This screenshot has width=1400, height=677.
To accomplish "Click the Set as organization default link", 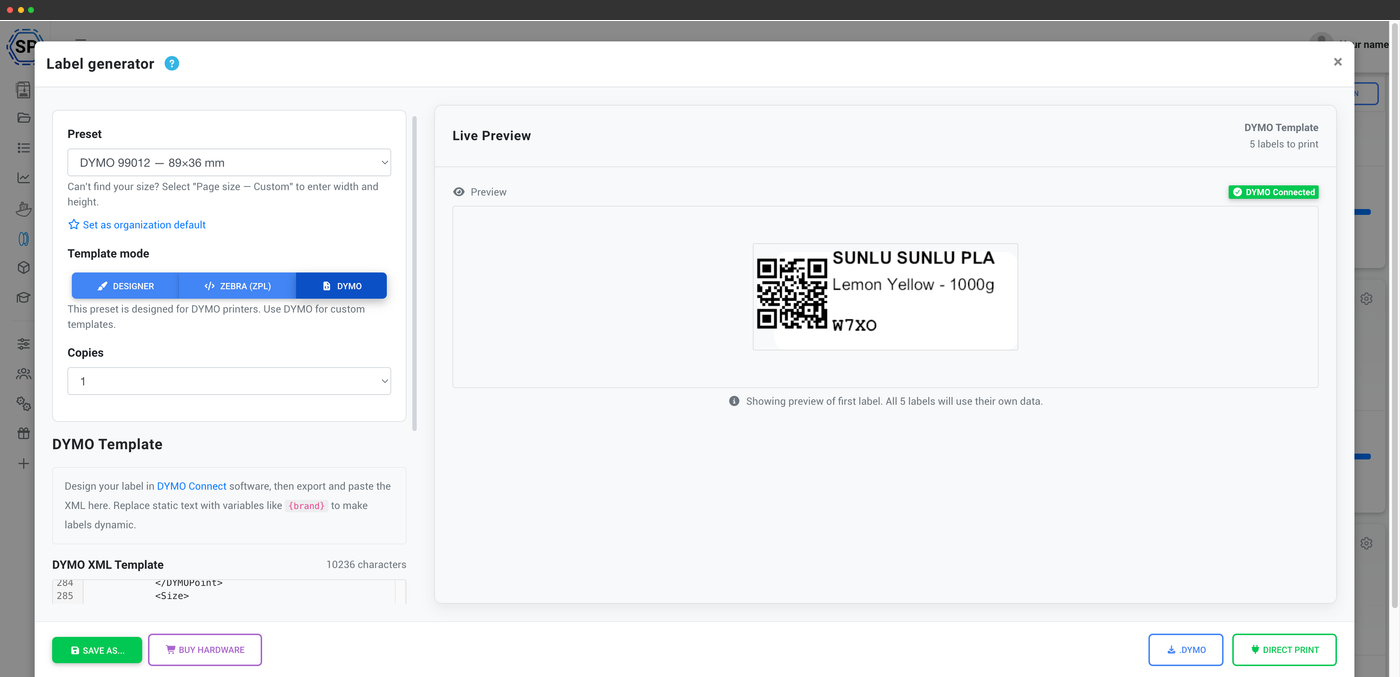I will 137,225.
